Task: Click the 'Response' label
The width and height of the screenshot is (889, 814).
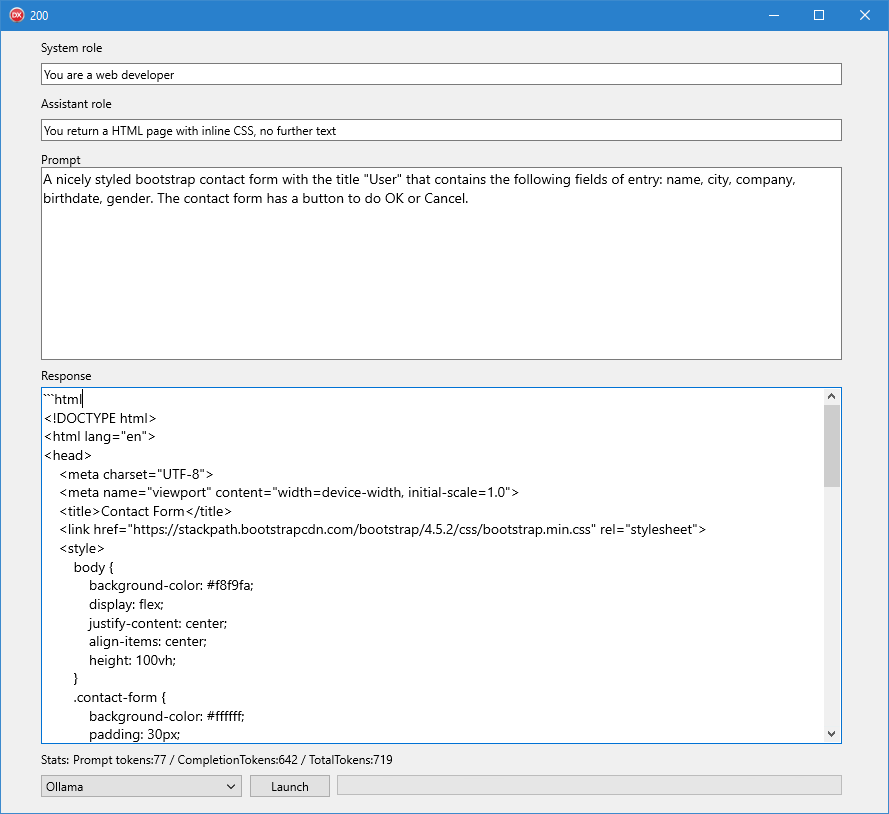Action: (66, 376)
